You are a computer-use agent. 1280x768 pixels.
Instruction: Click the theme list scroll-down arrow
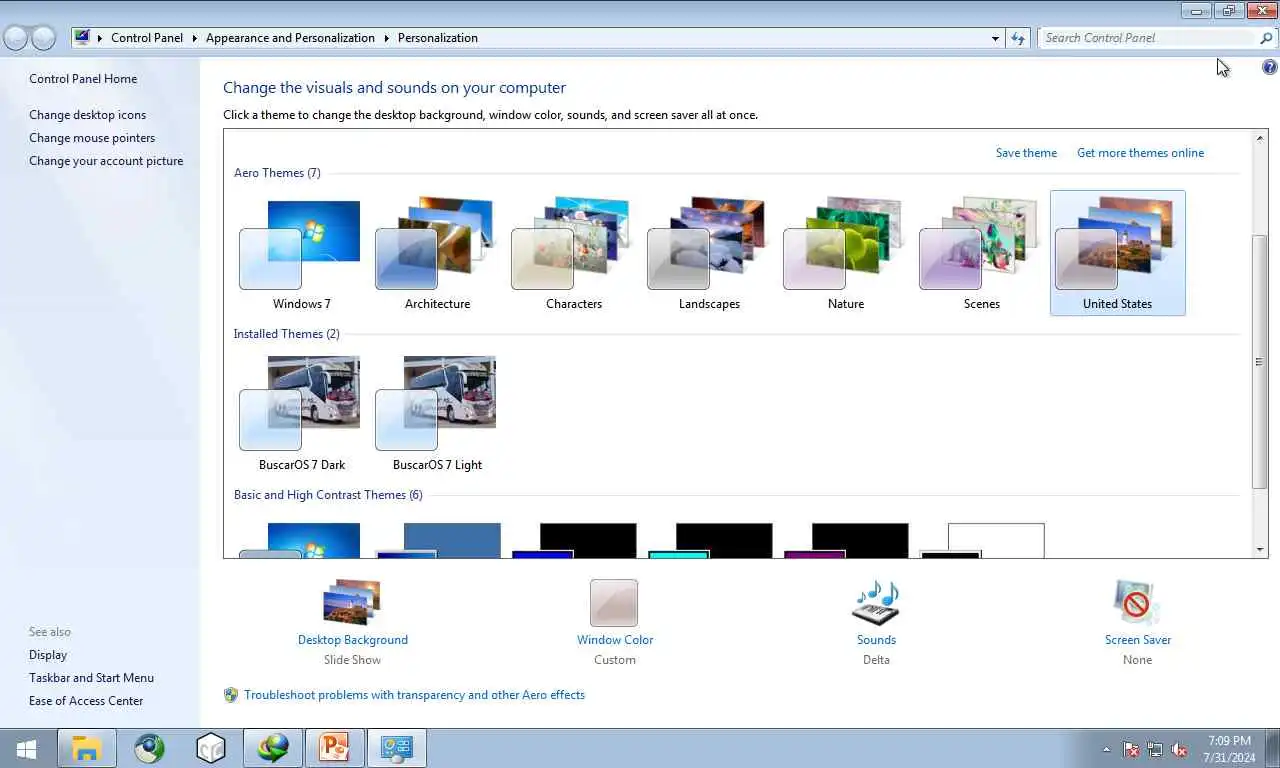click(x=1260, y=549)
